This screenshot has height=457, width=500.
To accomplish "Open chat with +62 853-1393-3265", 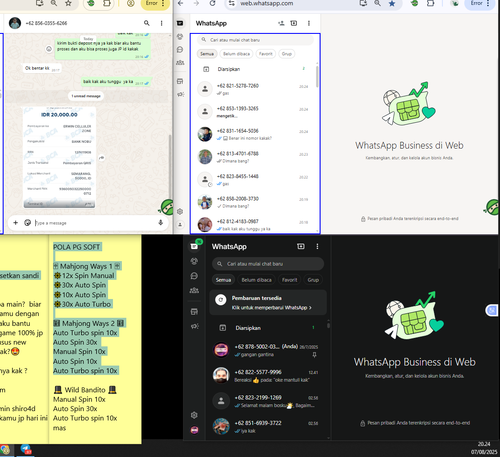I will pos(255,112).
